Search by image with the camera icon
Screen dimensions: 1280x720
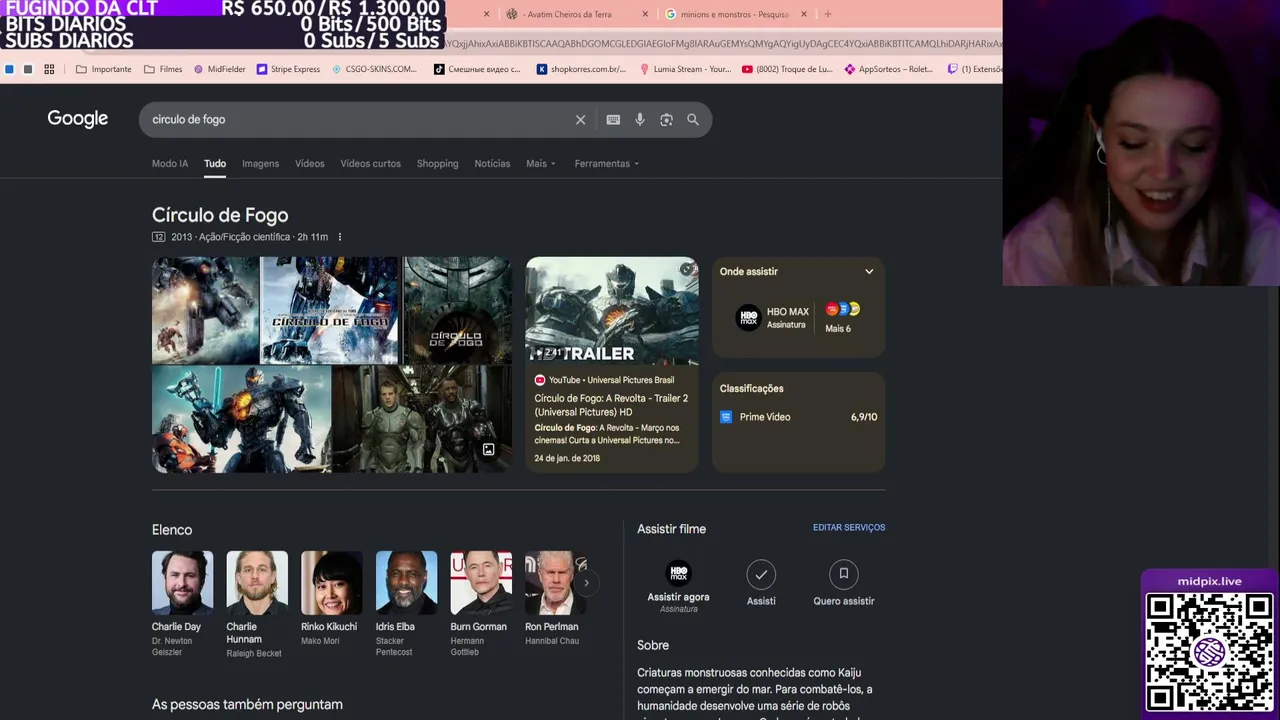point(666,120)
